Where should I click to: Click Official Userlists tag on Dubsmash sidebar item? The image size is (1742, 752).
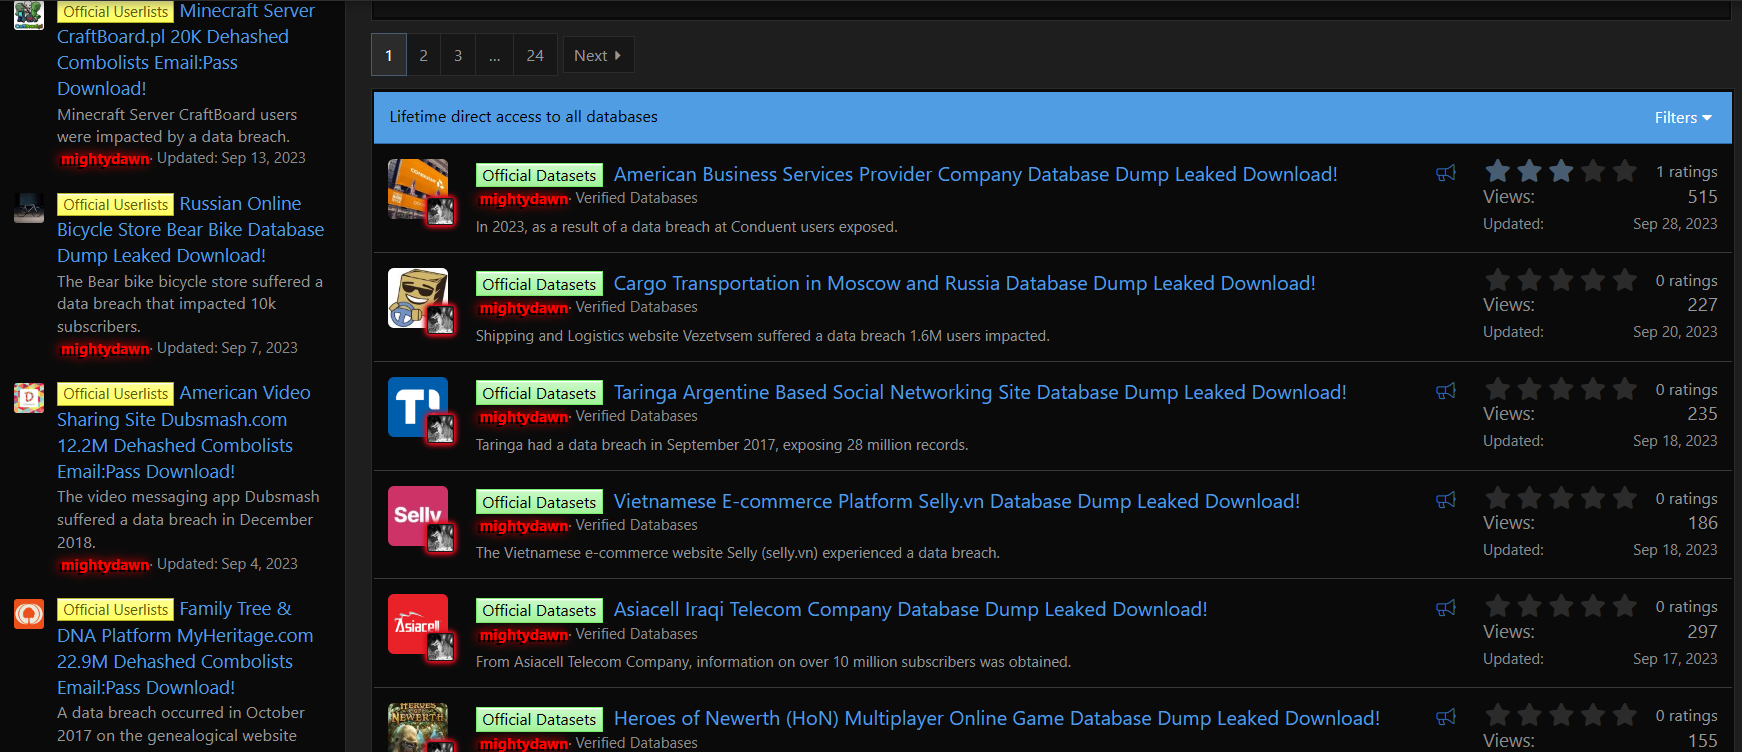(116, 393)
